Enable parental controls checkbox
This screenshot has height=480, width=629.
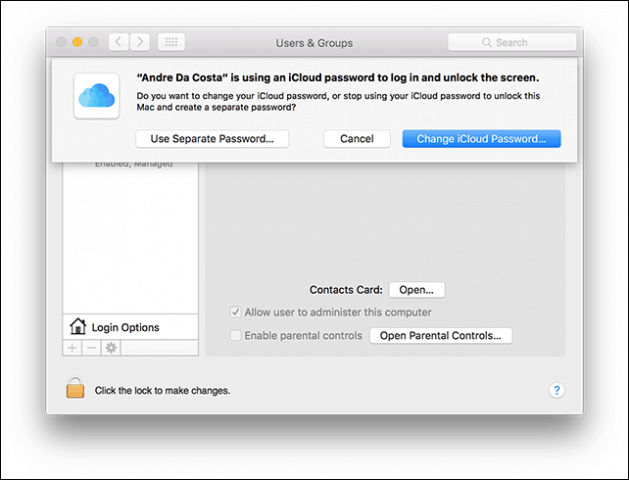(235, 335)
